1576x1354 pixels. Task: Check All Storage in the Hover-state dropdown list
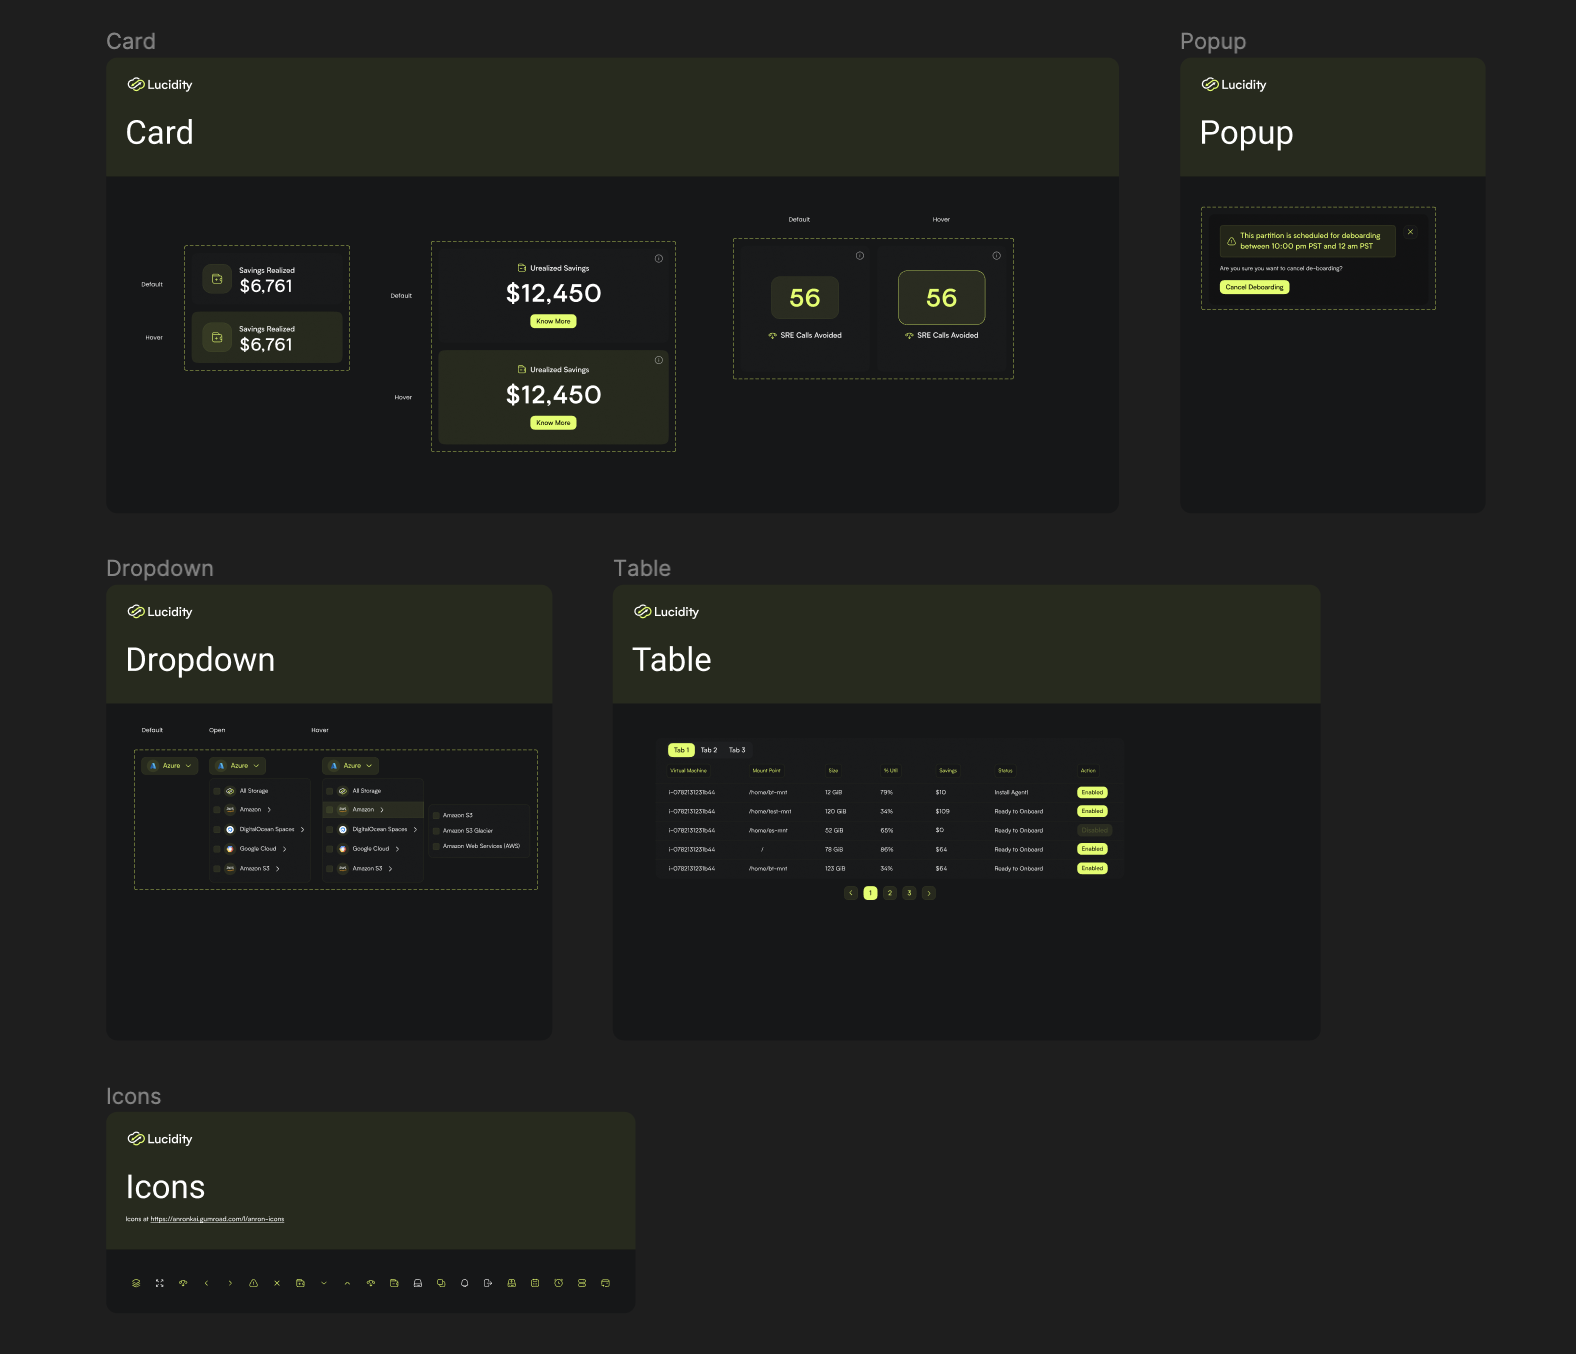click(330, 791)
